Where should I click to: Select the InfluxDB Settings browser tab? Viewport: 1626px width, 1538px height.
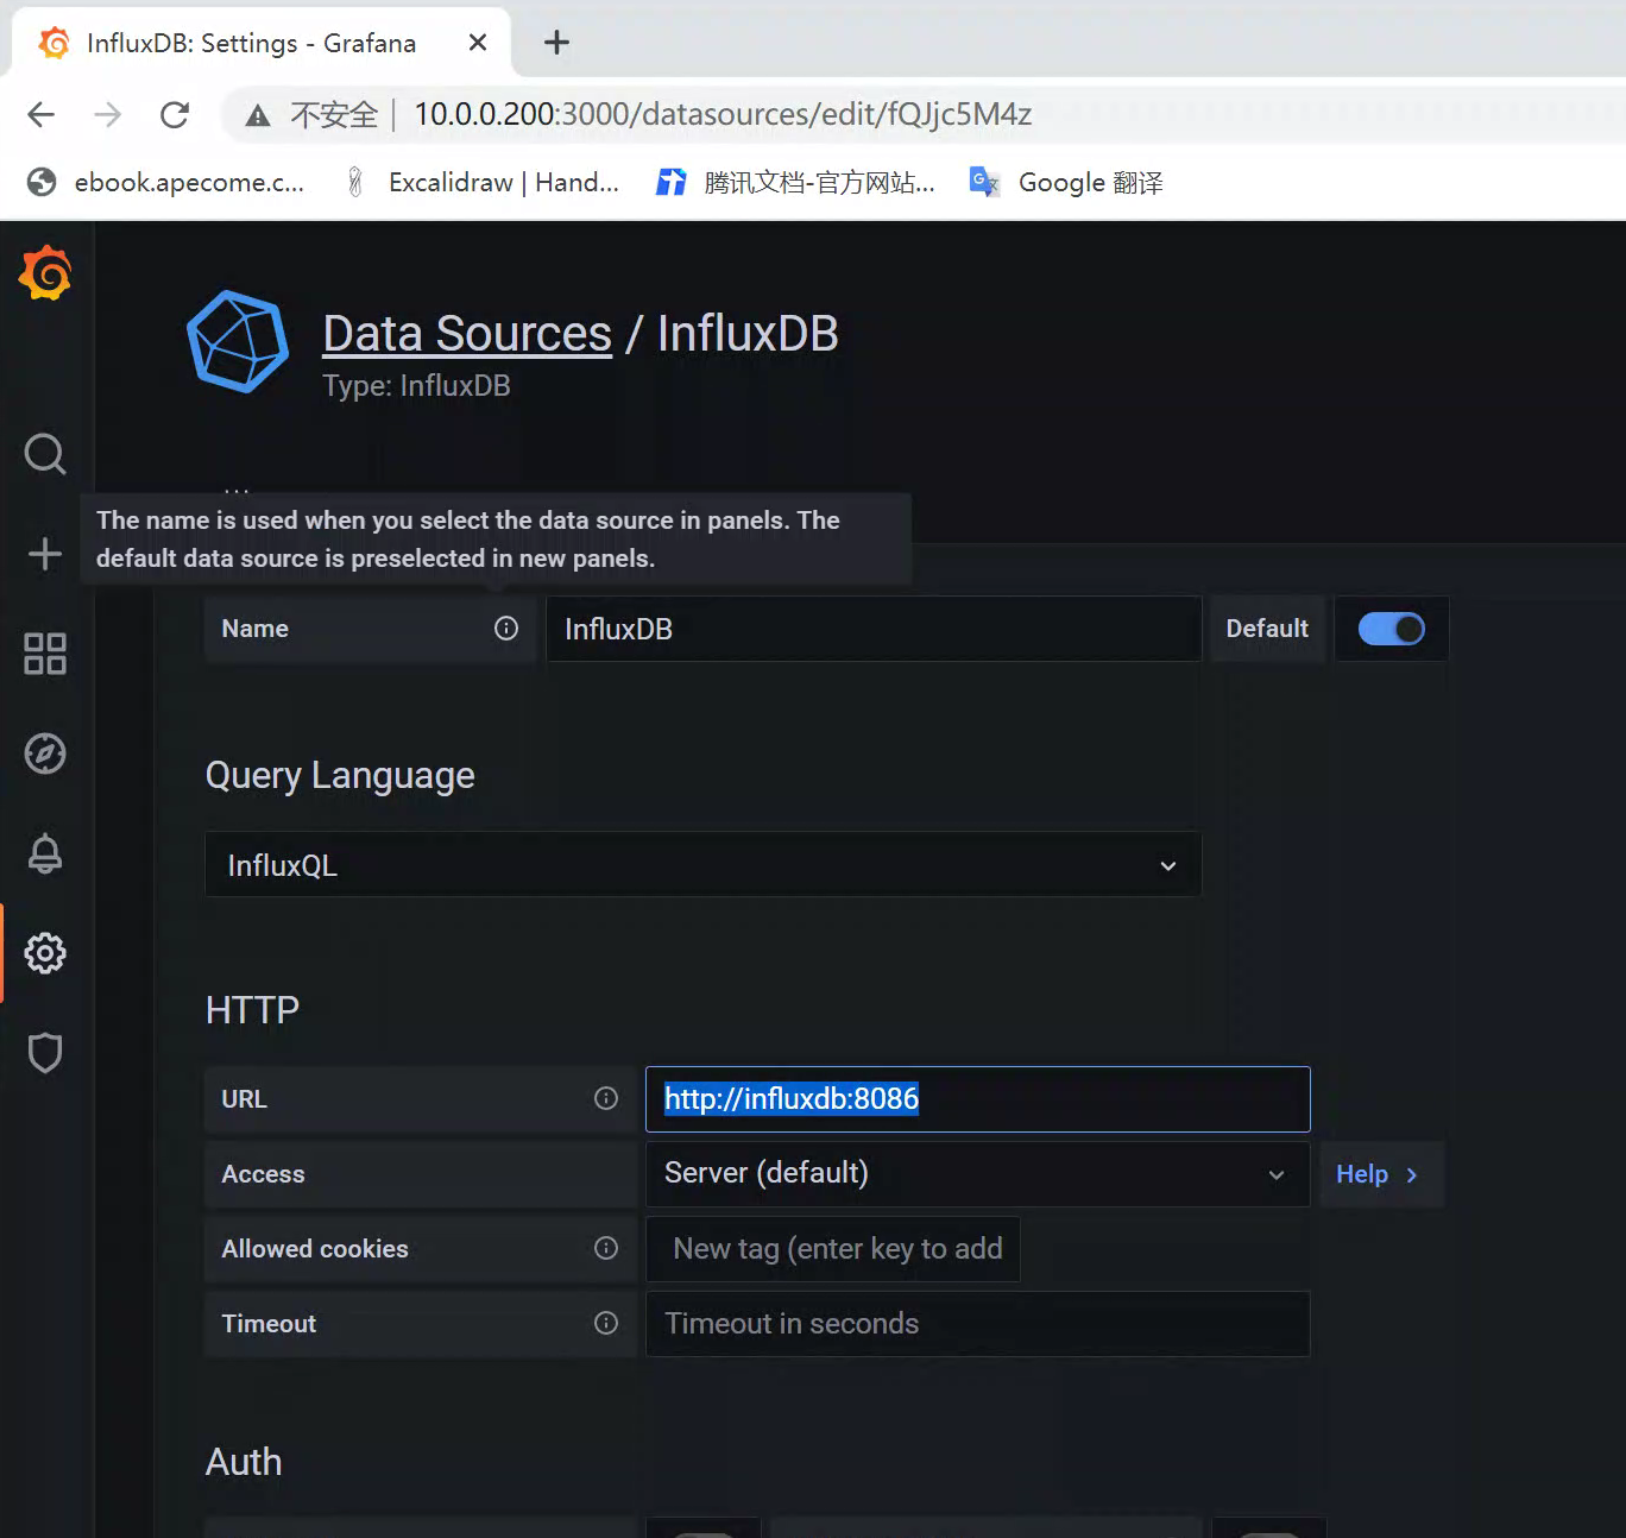pos(250,43)
